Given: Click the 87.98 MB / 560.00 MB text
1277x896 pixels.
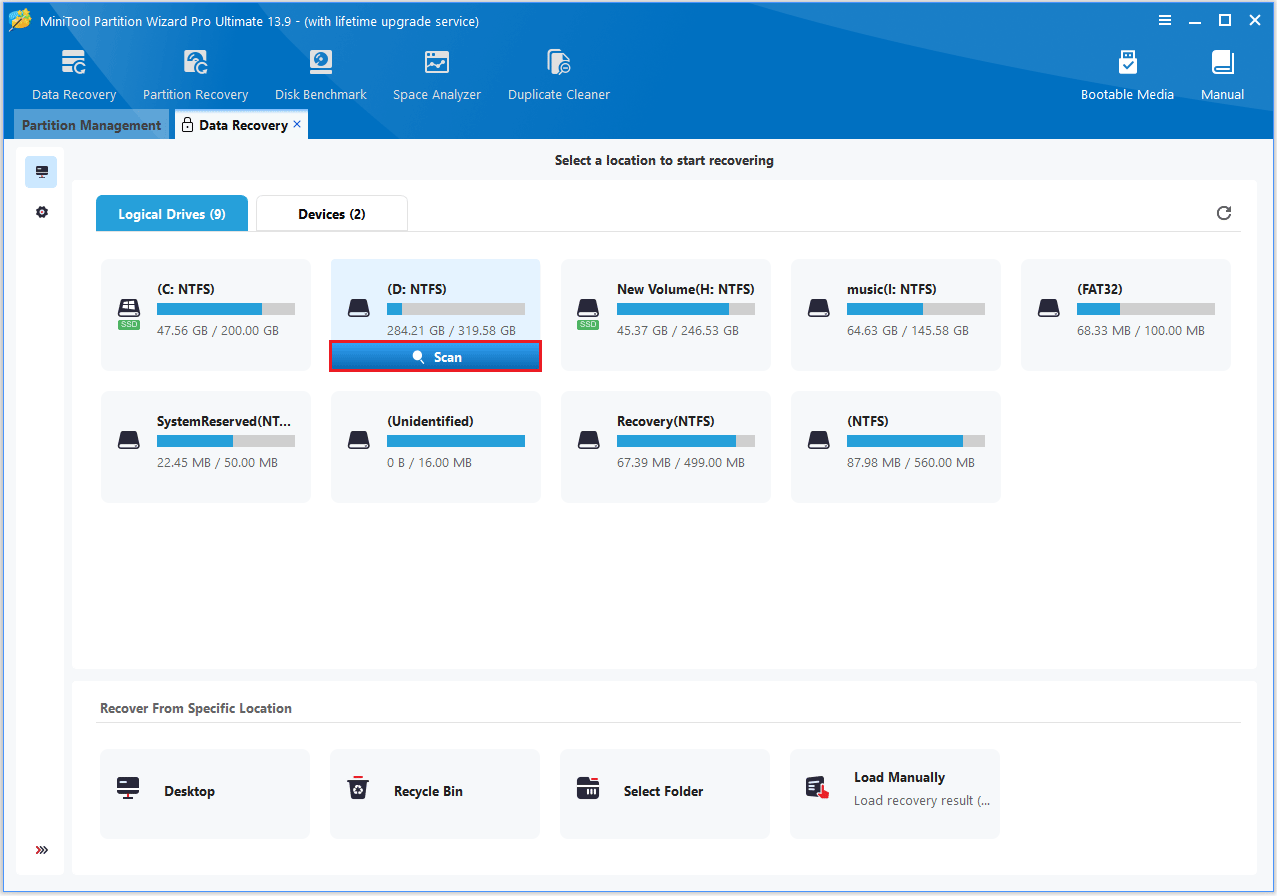Looking at the screenshot, I should [911, 463].
